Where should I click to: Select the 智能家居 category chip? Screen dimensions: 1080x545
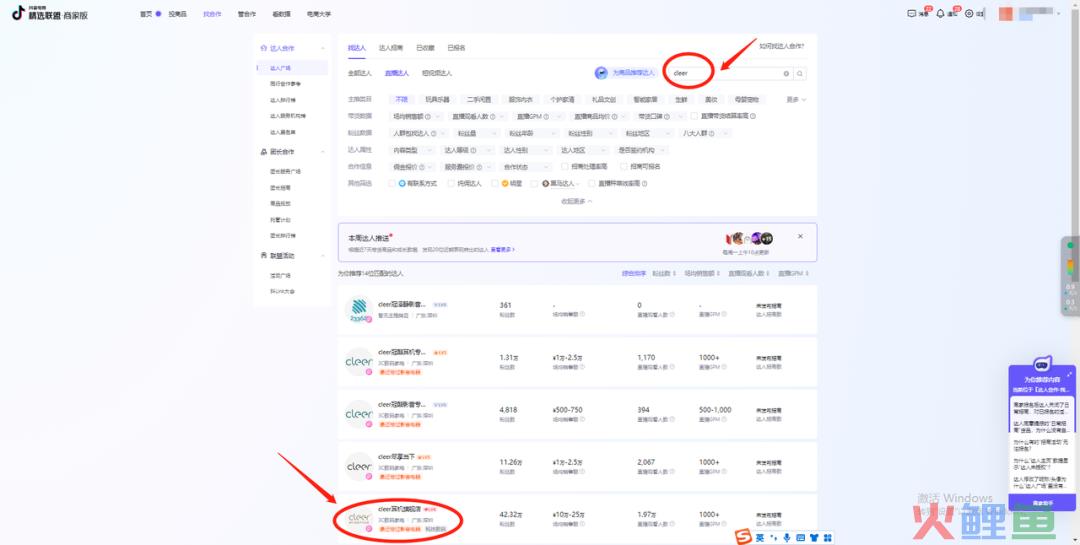click(645, 100)
